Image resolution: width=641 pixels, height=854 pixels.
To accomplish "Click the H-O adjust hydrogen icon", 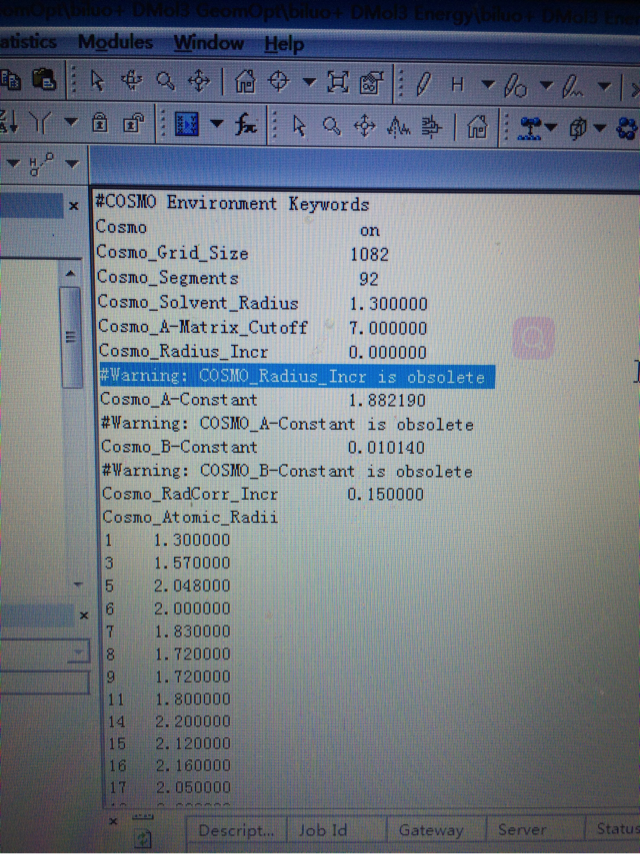I will tap(41, 164).
